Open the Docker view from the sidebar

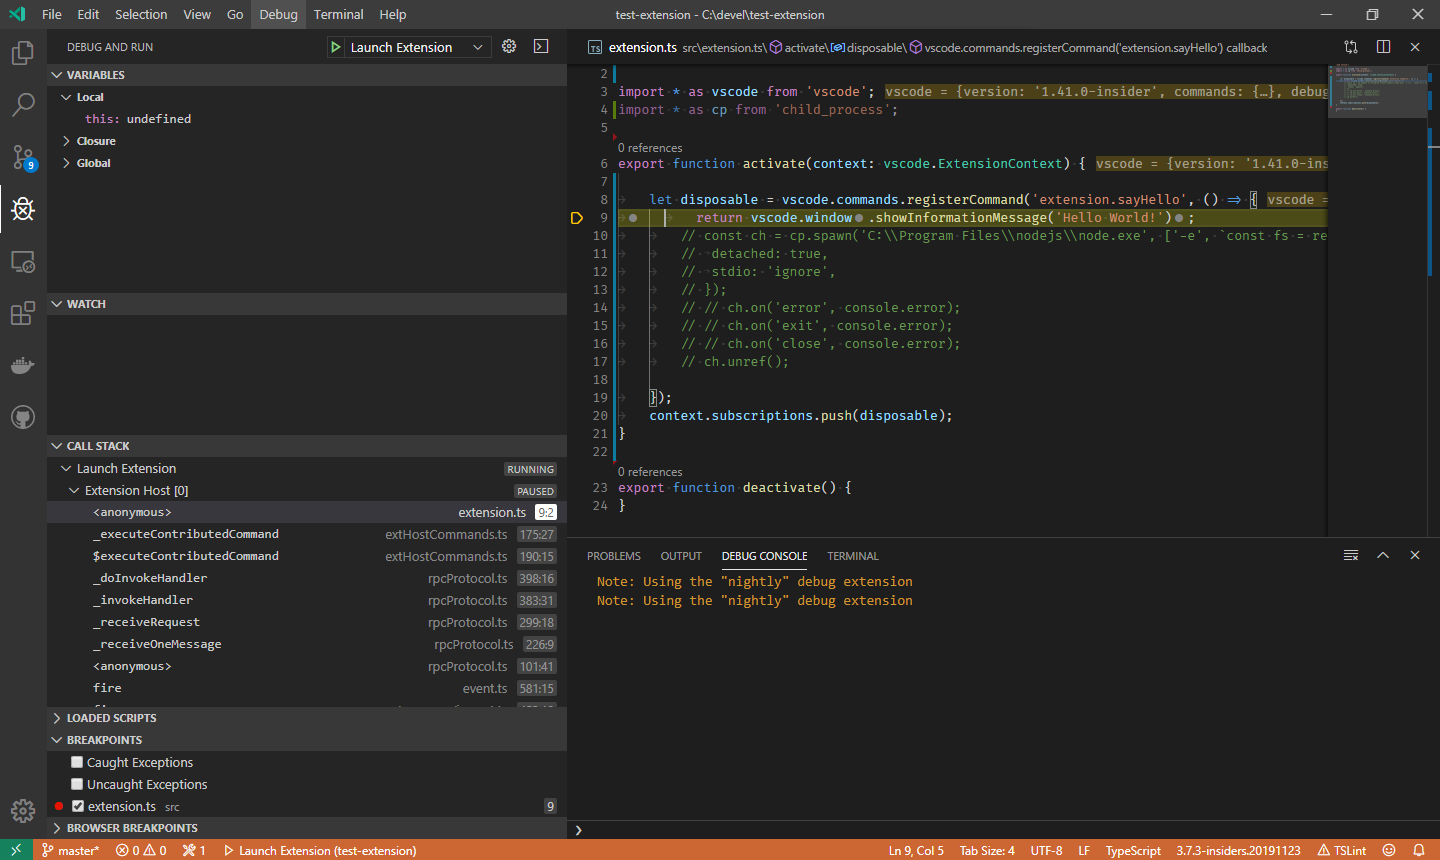tap(22, 365)
